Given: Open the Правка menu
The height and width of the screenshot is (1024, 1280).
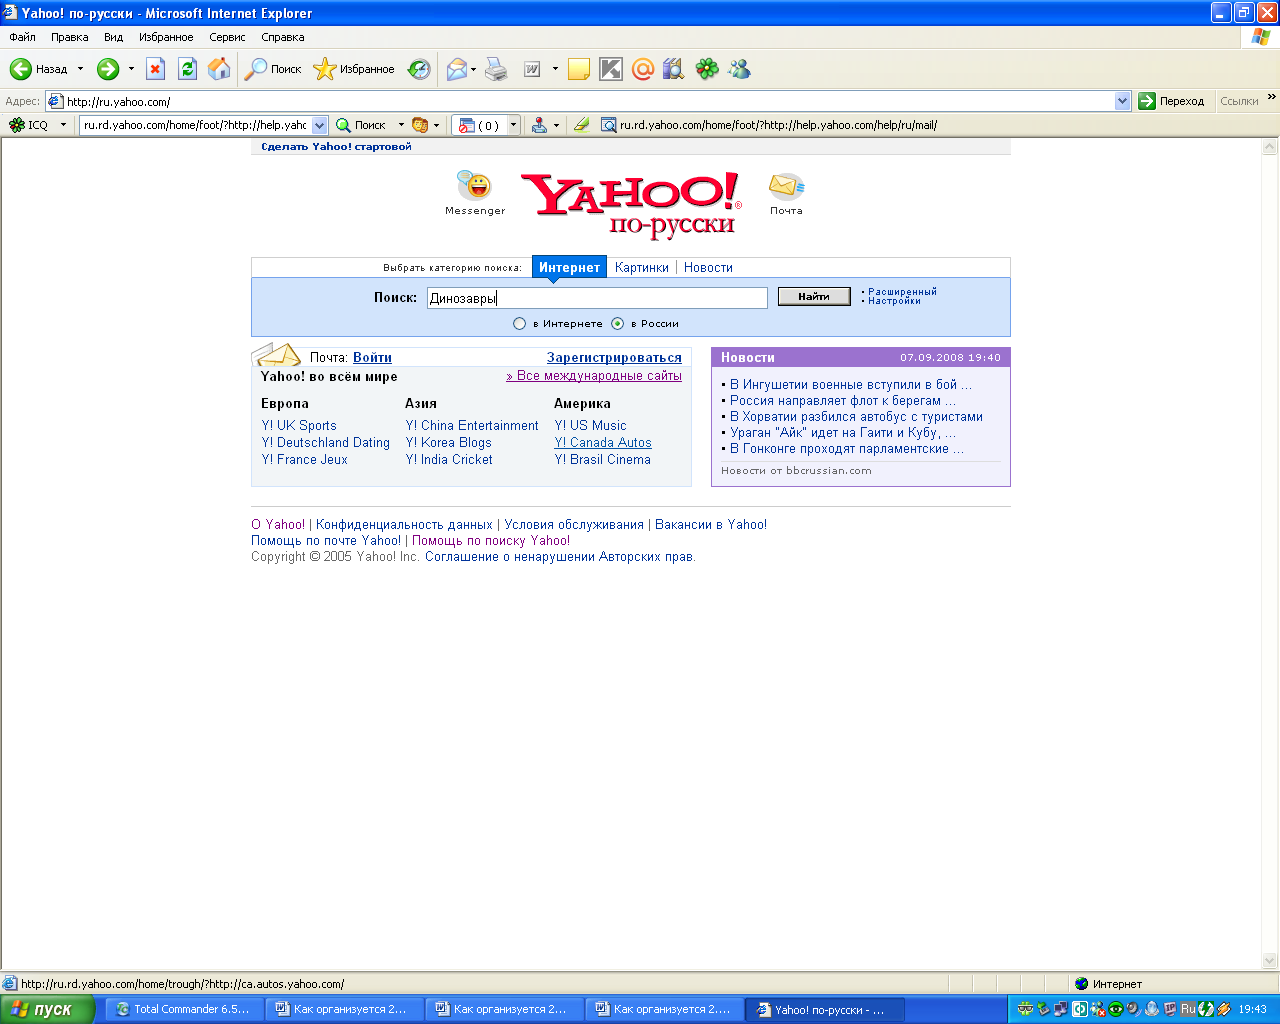Looking at the screenshot, I should tap(70, 37).
